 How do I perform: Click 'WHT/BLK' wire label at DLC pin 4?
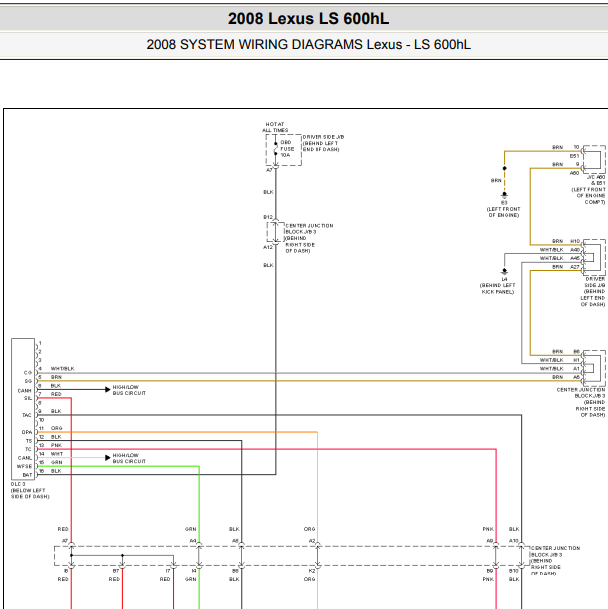click(62, 369)
